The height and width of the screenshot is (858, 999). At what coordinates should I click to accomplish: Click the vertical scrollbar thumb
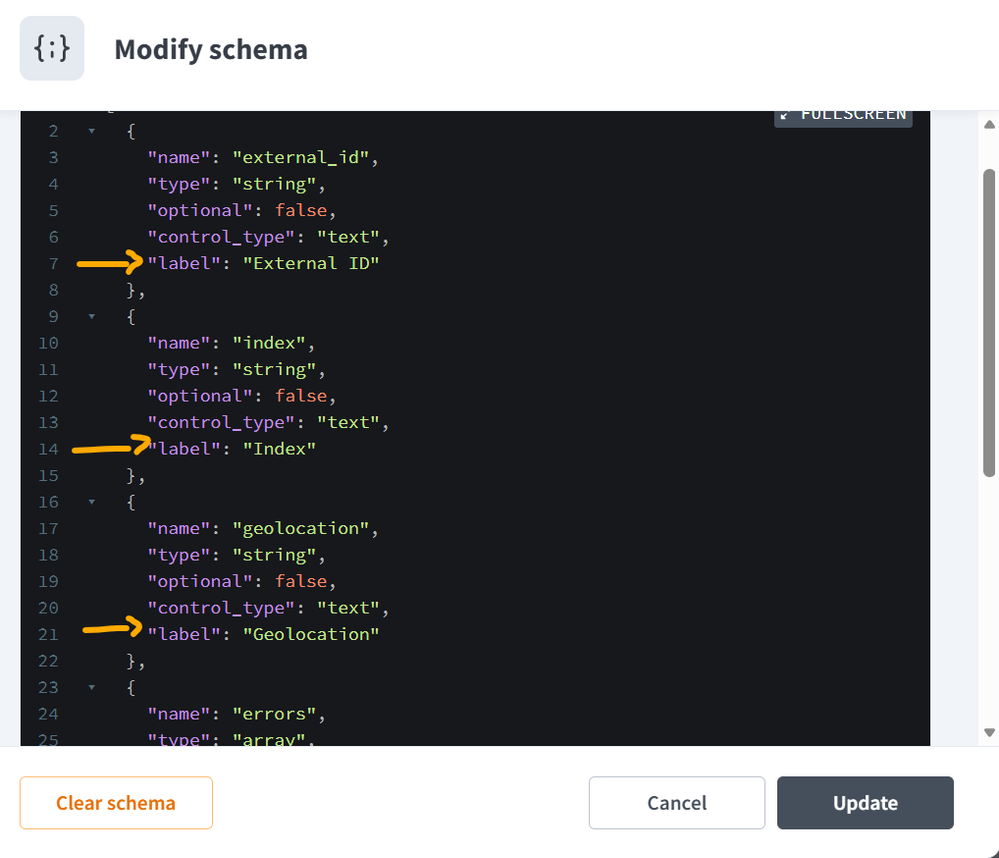(989, 323)
